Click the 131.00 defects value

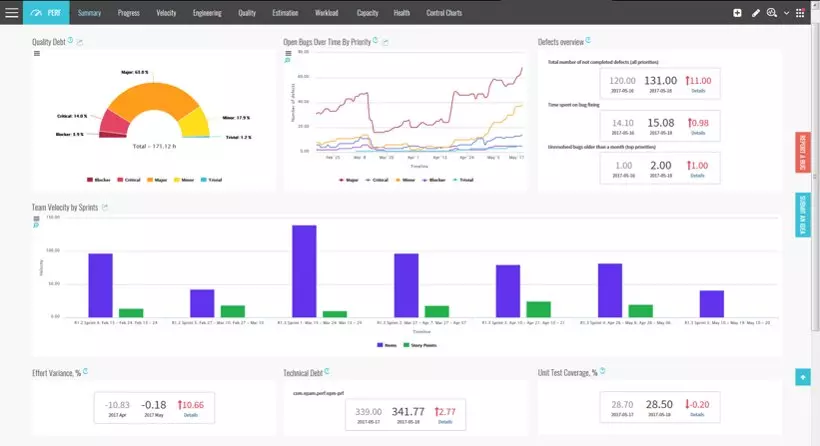coord(660,81)
